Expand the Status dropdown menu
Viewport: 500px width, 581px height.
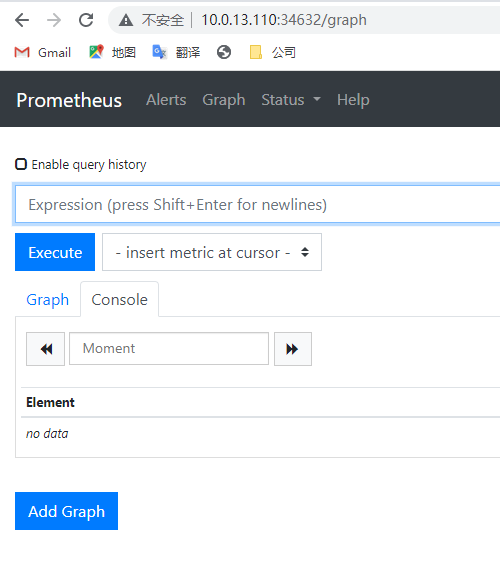coord(291,100)
